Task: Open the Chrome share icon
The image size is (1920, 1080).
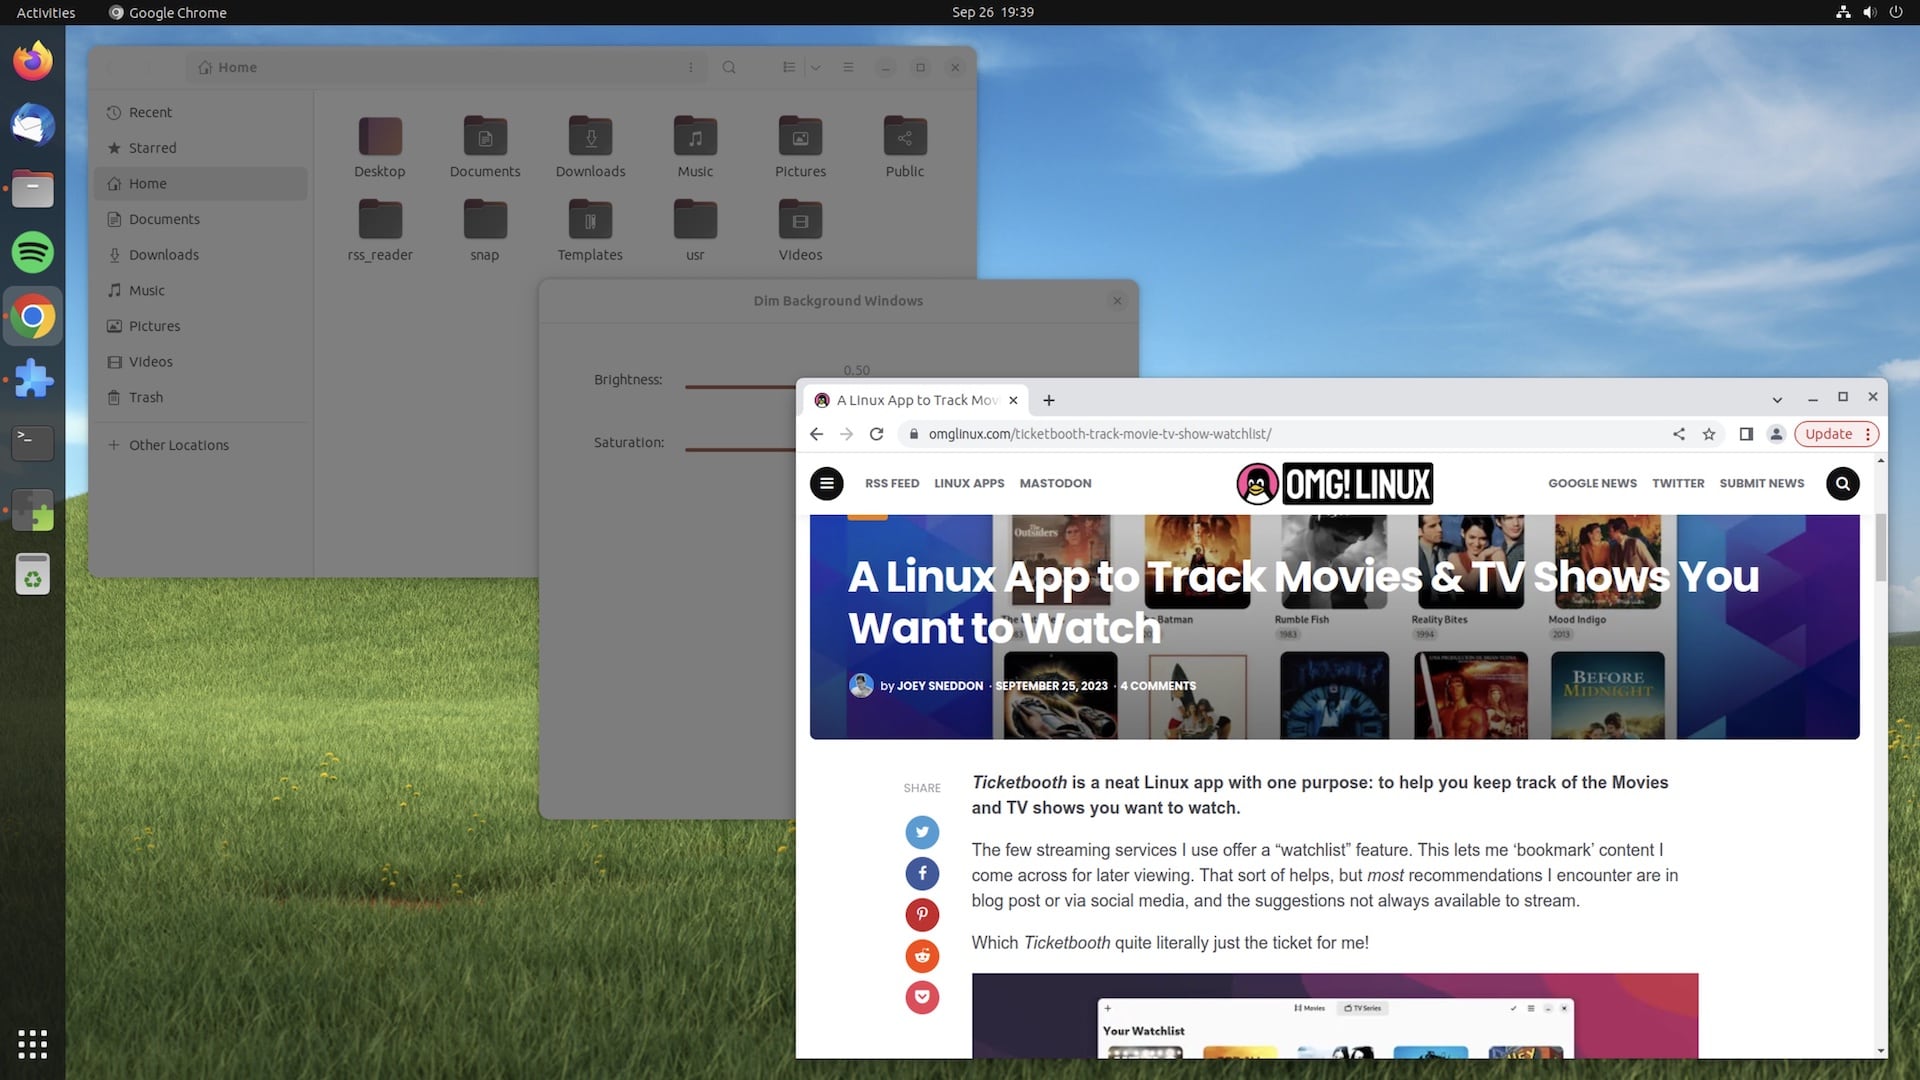Action: tap(1678, 434)
